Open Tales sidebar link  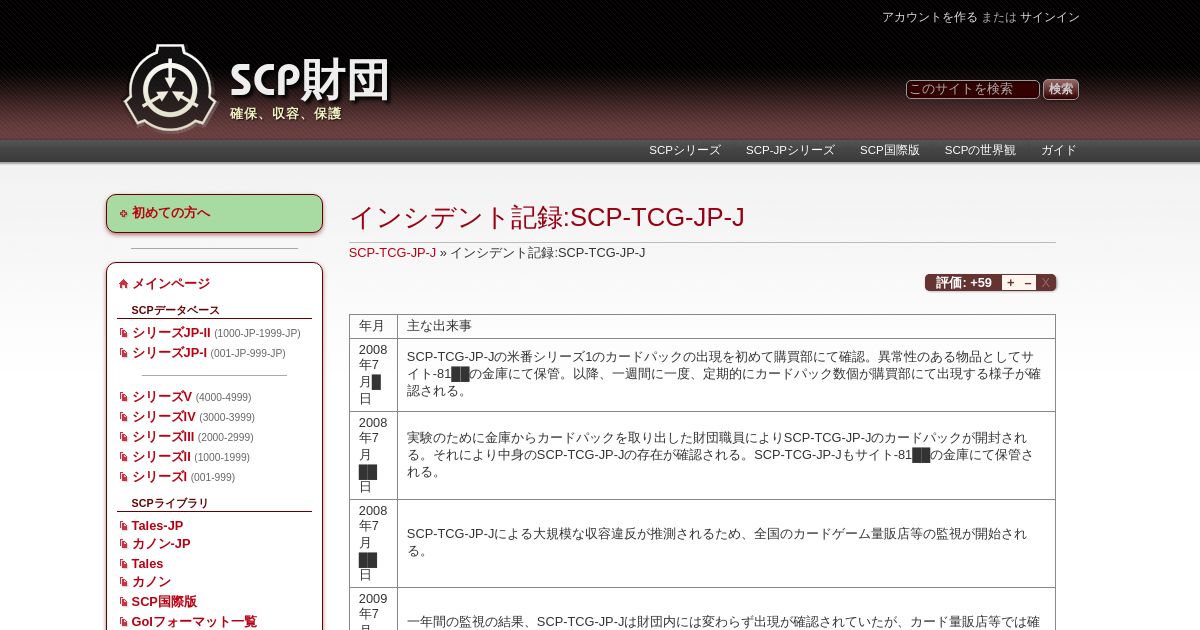(147, 564)
